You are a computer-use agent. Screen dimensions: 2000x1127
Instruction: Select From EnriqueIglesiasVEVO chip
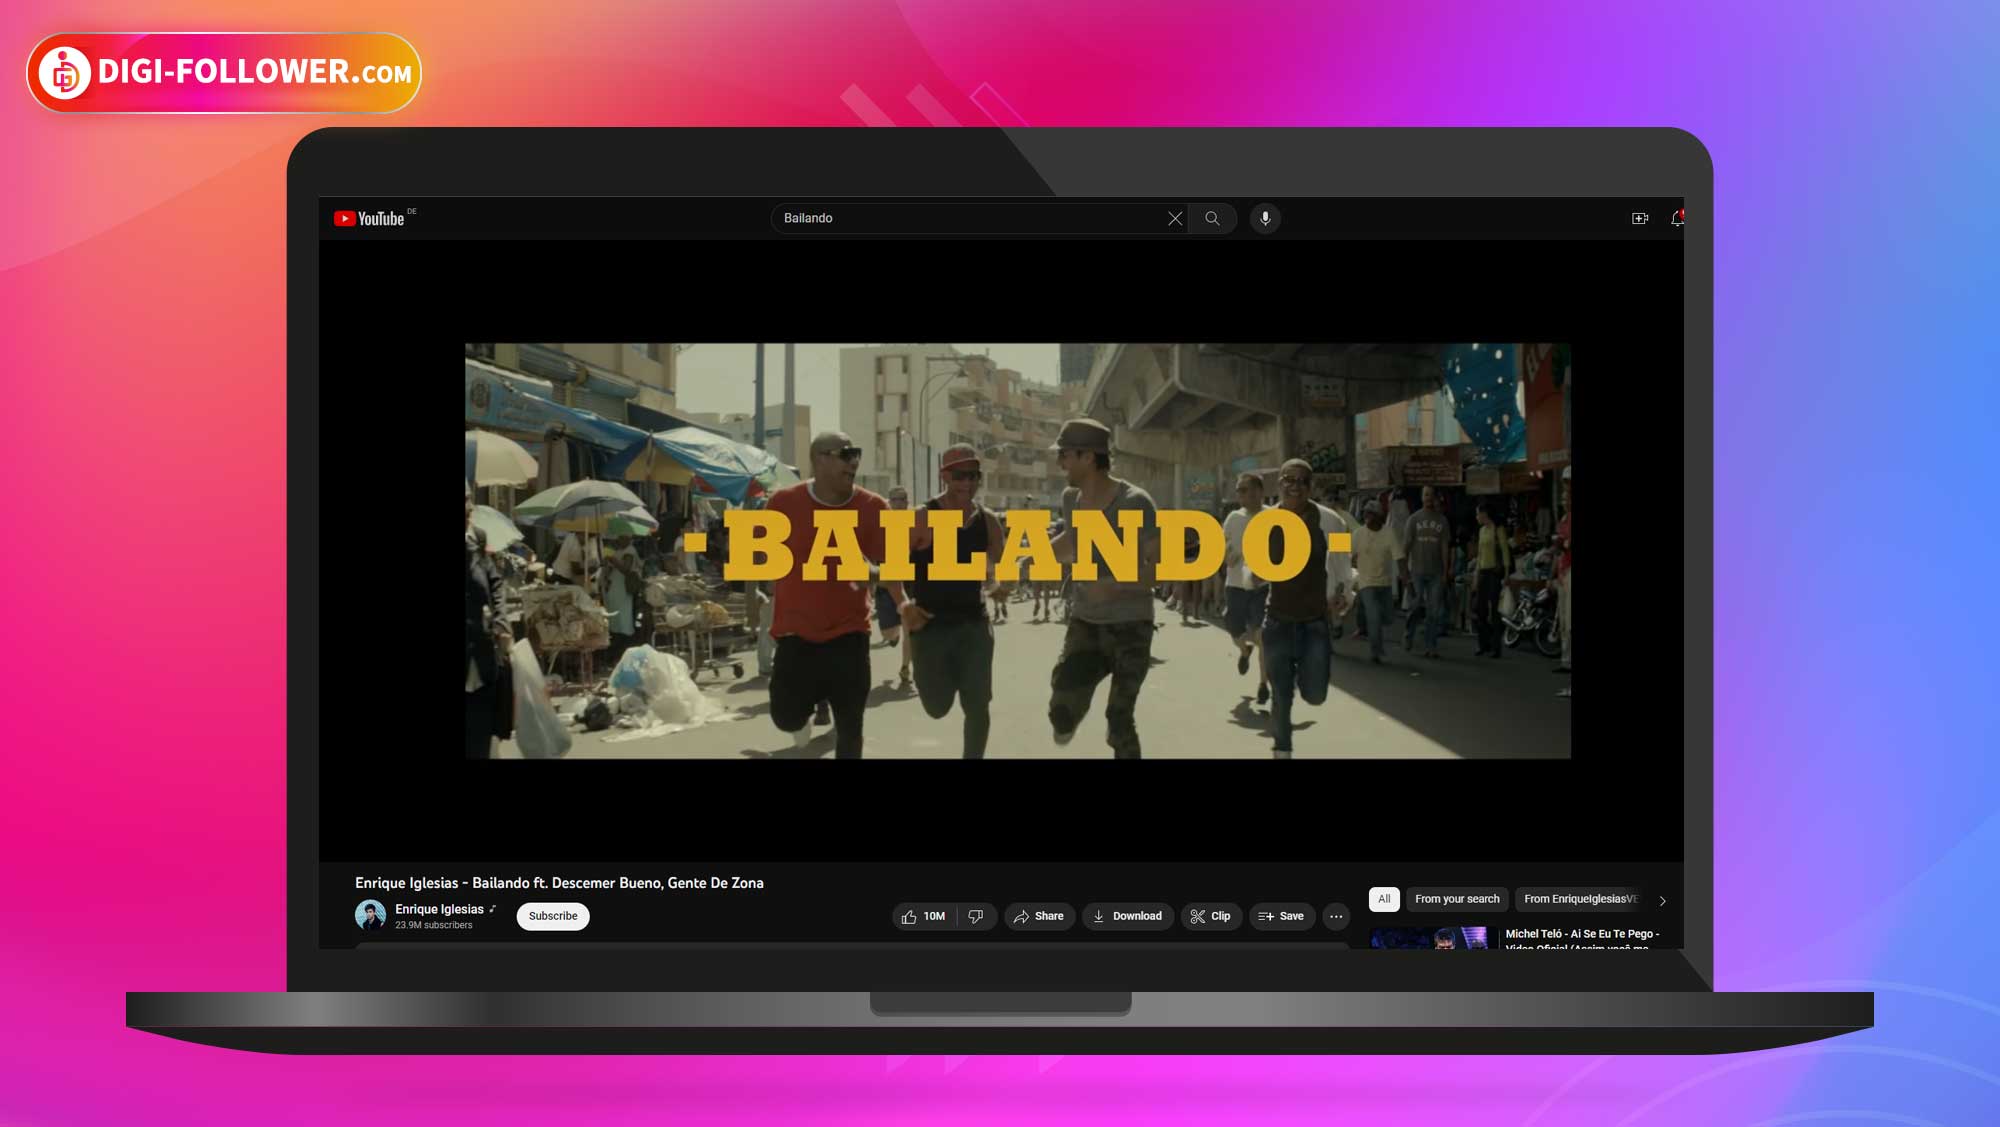1580,899
